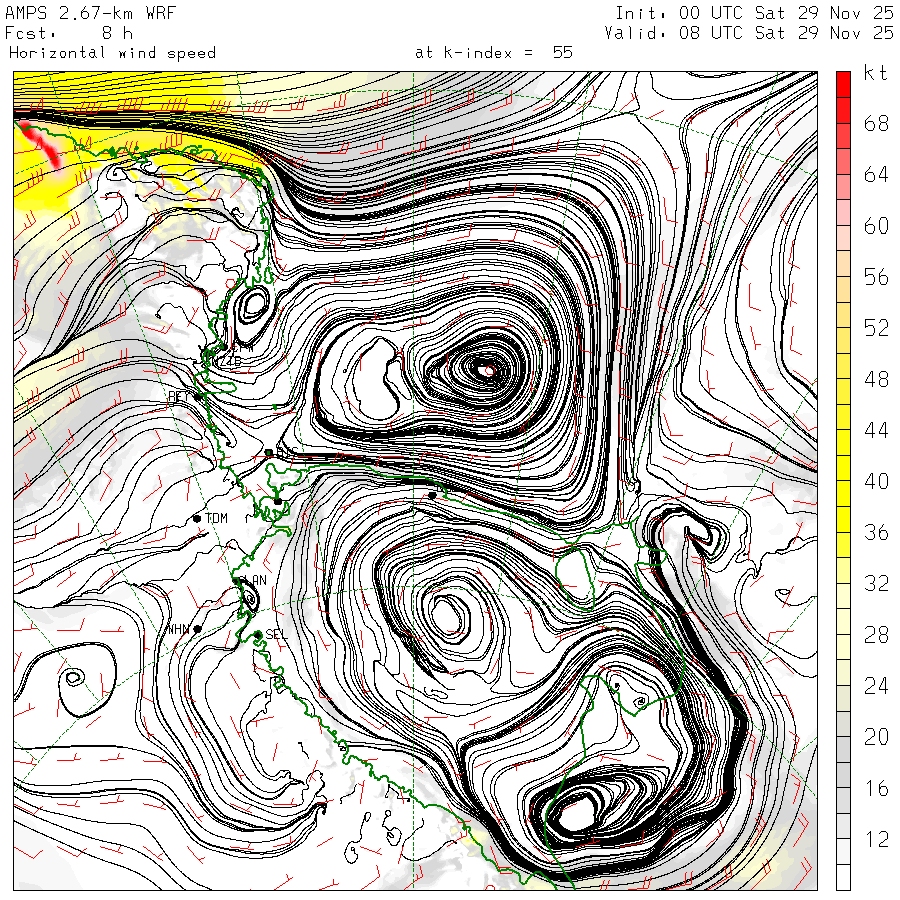Click the unlabeled station dot east of TDM
This screenshot has width=900, height=900.
278,501
